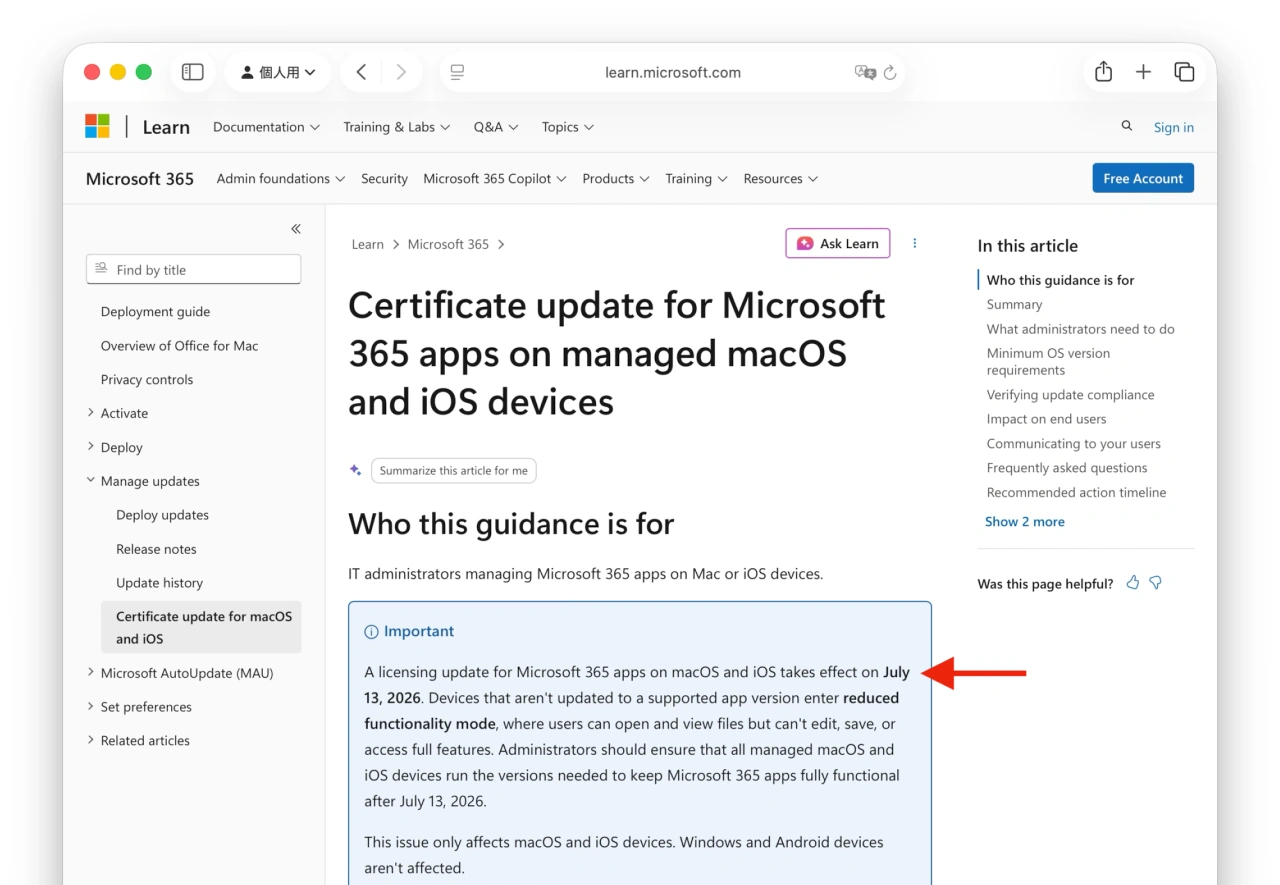The width and height of the screenshot is (1280, 885).
Task: Click Summarize this article for me
Action: [x=453, y=470]
